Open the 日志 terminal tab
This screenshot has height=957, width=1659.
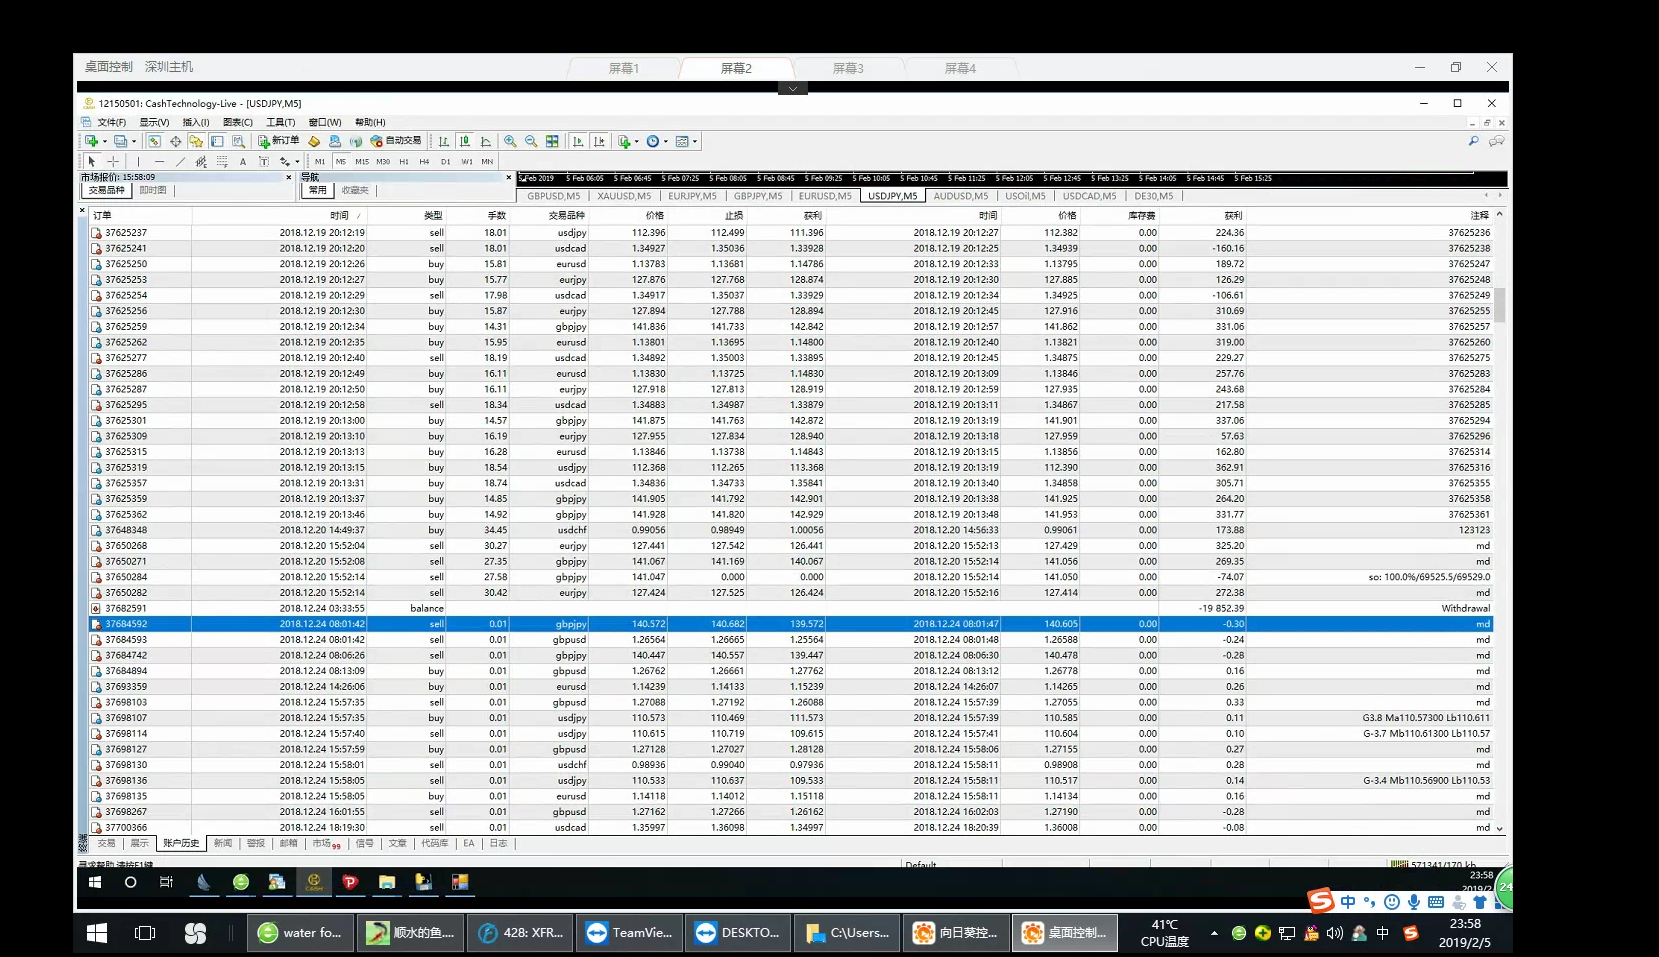[498, 843]
